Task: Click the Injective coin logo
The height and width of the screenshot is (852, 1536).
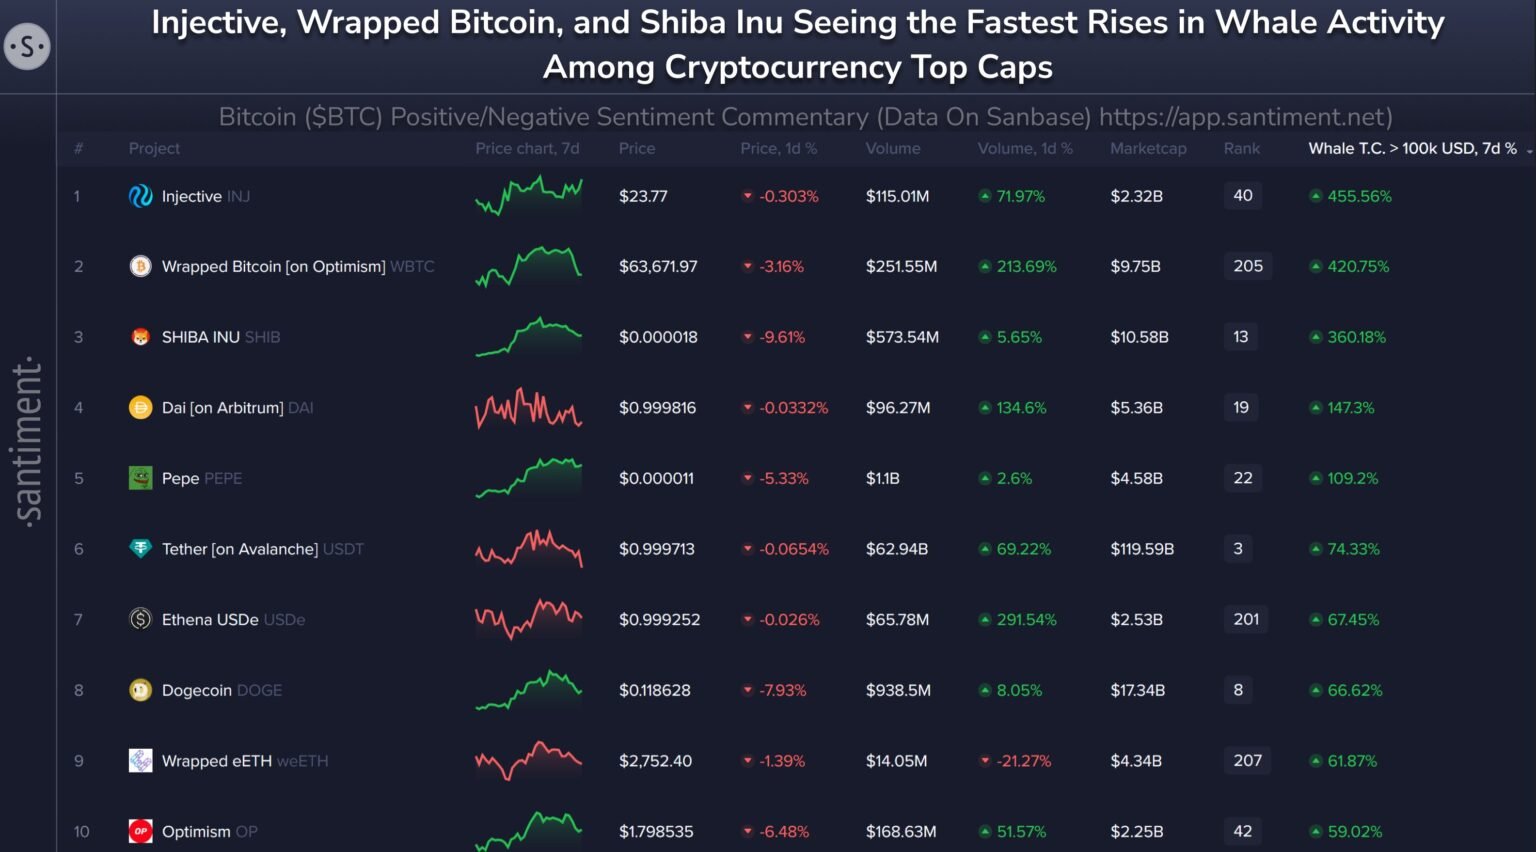Action: coord(140,196)
